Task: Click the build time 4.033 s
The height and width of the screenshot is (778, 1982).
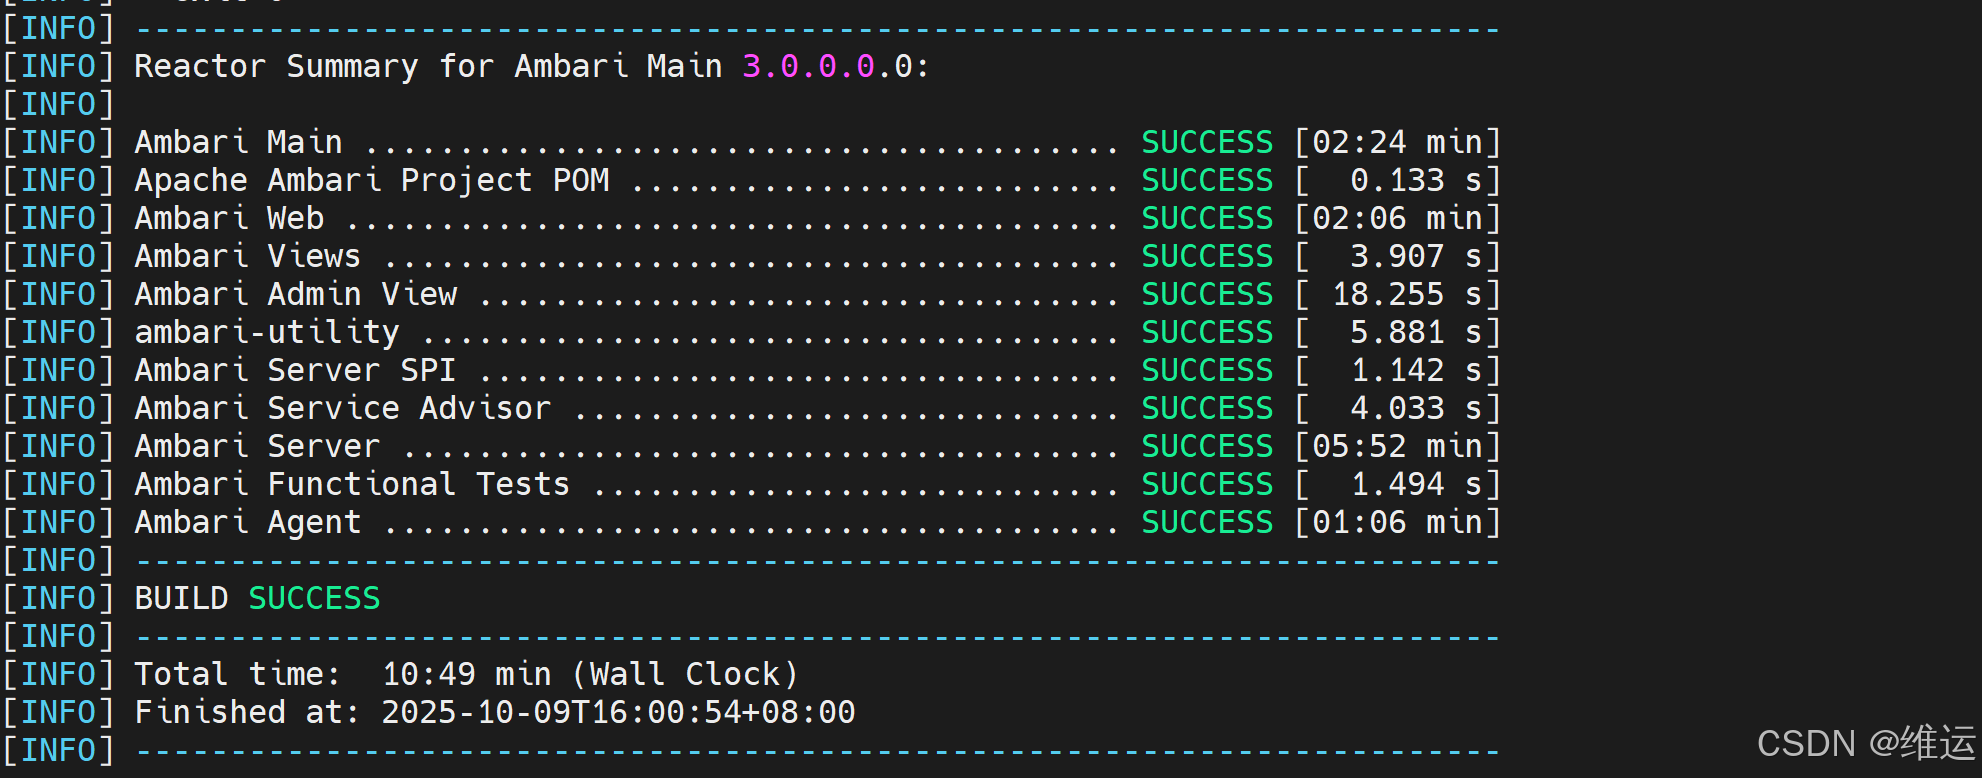Action: click(x=1416, y=409)
